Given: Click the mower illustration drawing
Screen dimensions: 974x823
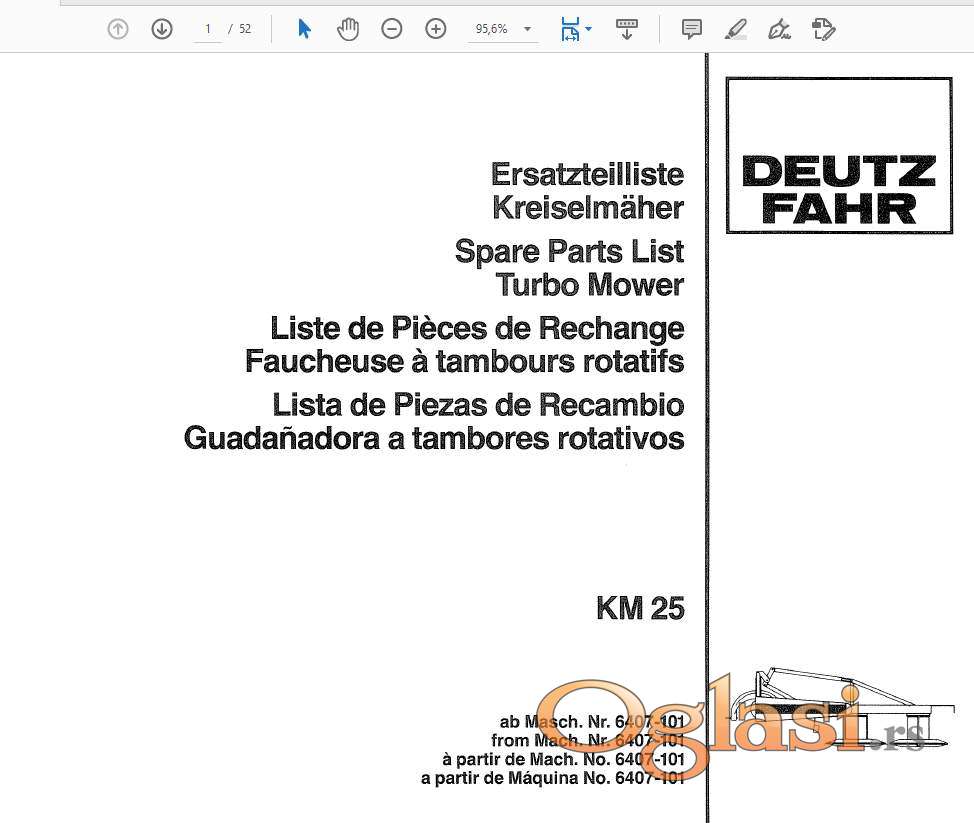Looking at the screenshot, I should coord(842,708).
